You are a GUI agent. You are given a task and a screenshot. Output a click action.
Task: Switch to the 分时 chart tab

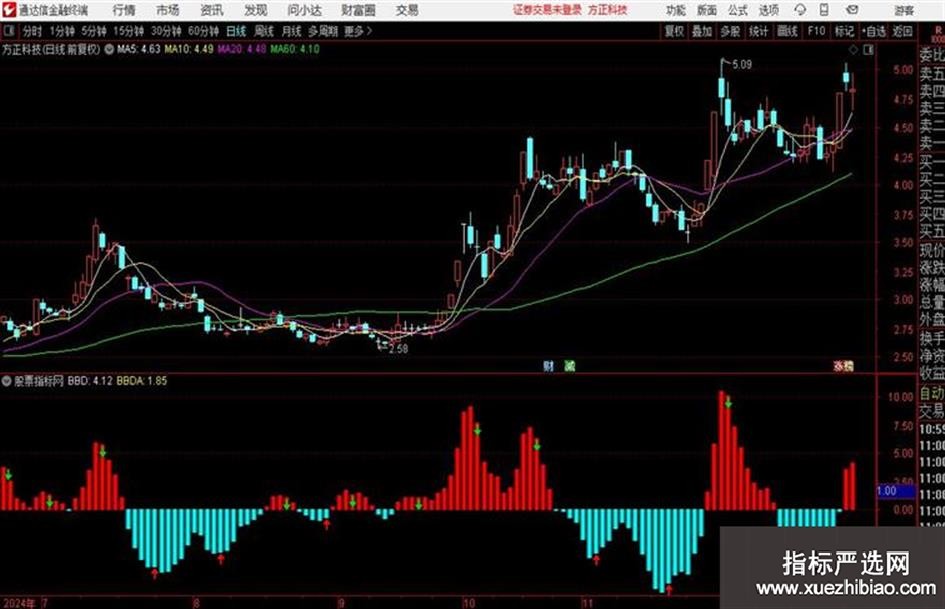pos(33,31)
